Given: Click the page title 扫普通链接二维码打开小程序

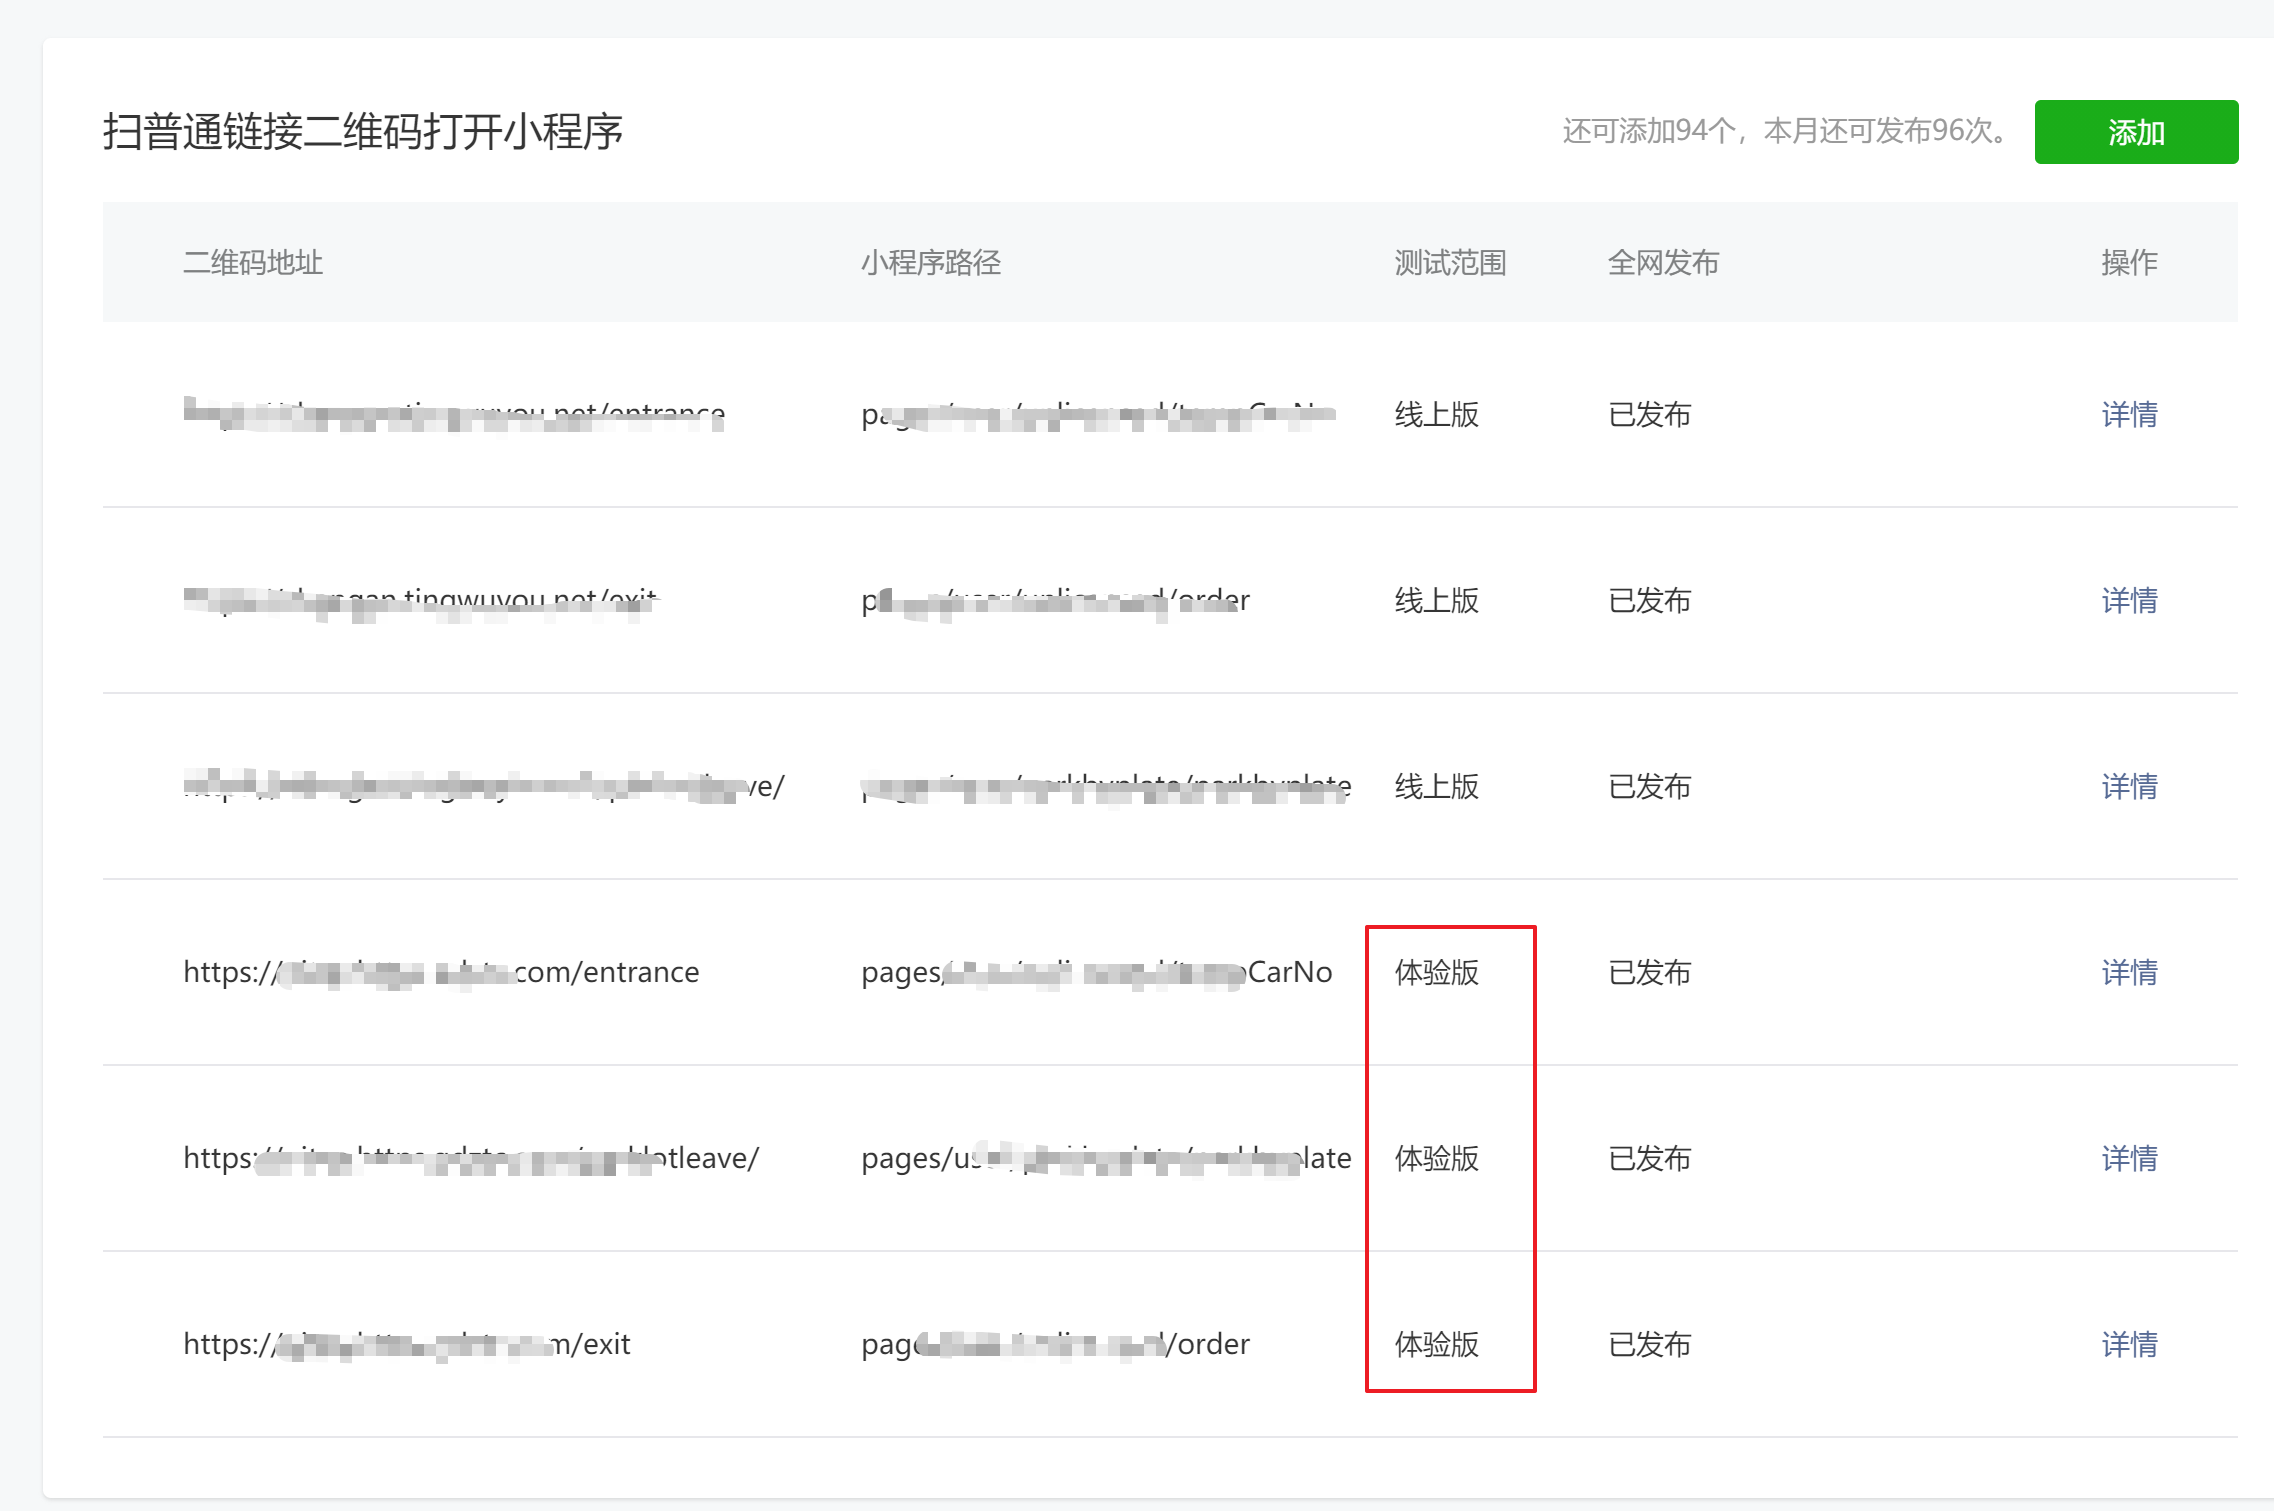Looking at the screenshot, I should click(x=363, y=132).
